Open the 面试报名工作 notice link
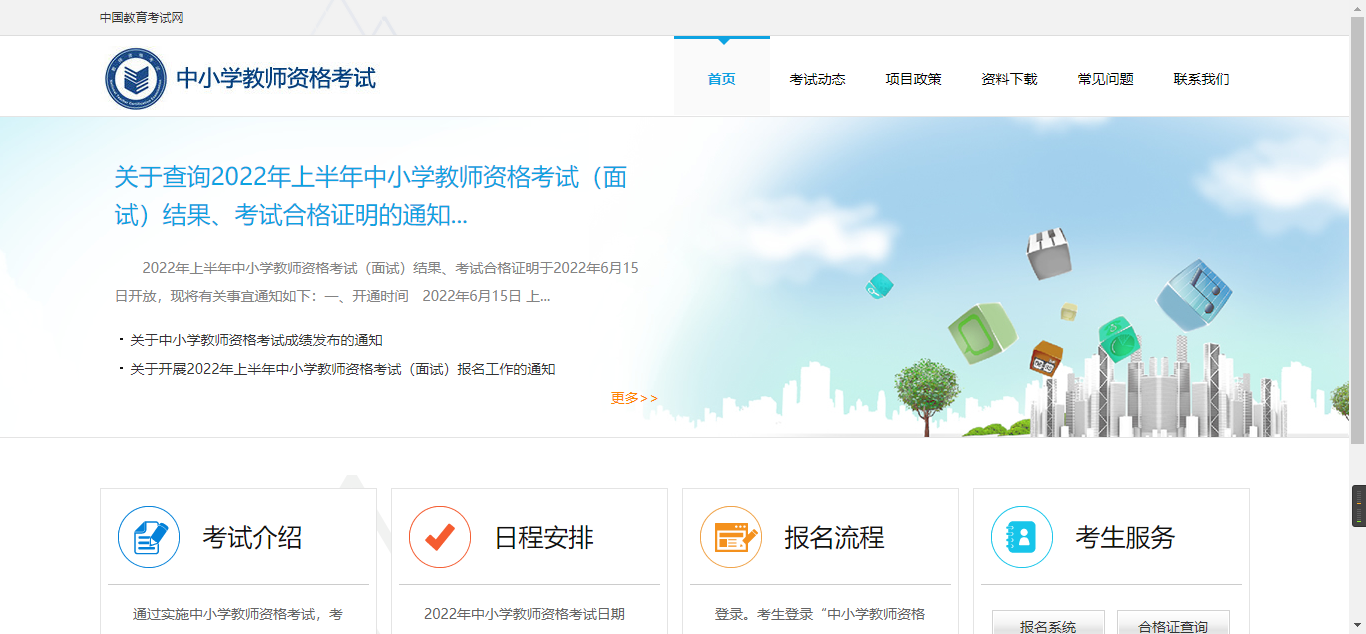The width and height of the screenshot is (1366, 634). coord(340,368)
